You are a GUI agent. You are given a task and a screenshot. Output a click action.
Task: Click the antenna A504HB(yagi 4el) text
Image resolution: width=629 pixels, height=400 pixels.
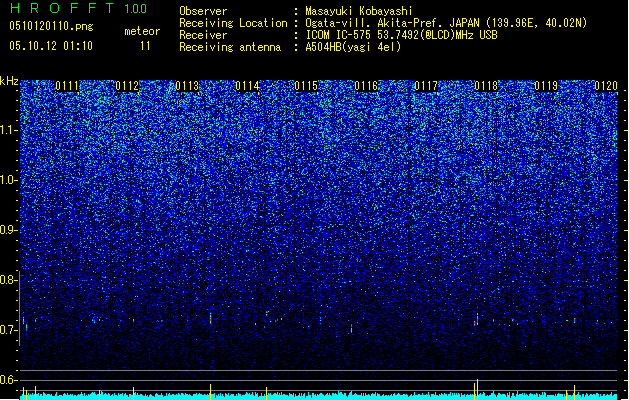click(x=353, y=47)
